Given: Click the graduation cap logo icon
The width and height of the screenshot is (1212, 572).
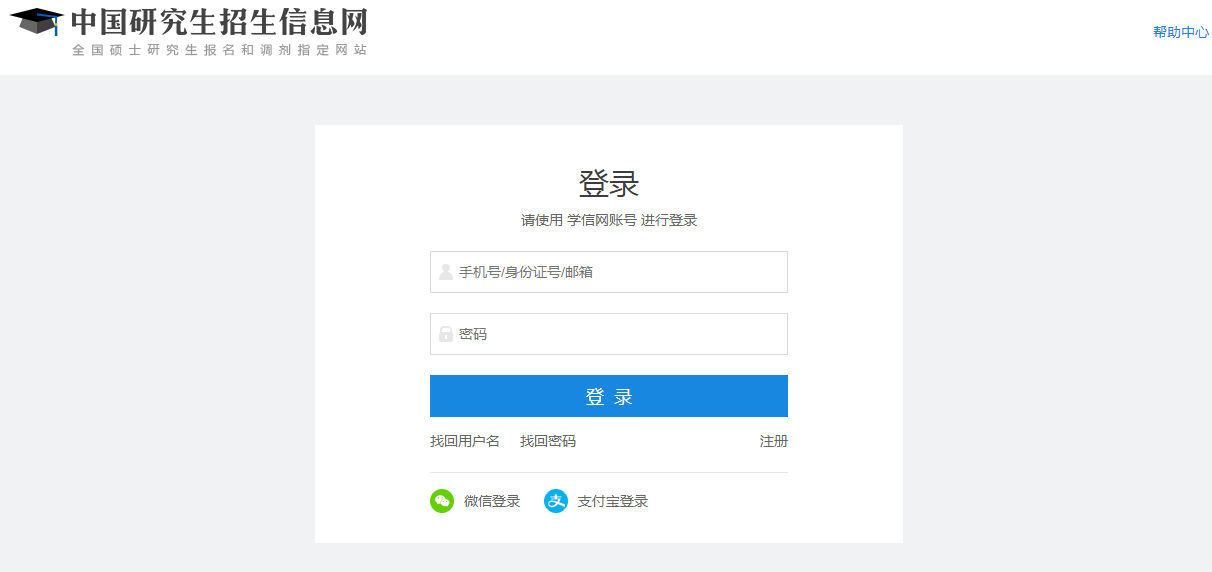Looking at the screenshot, I should coord(36,21).
